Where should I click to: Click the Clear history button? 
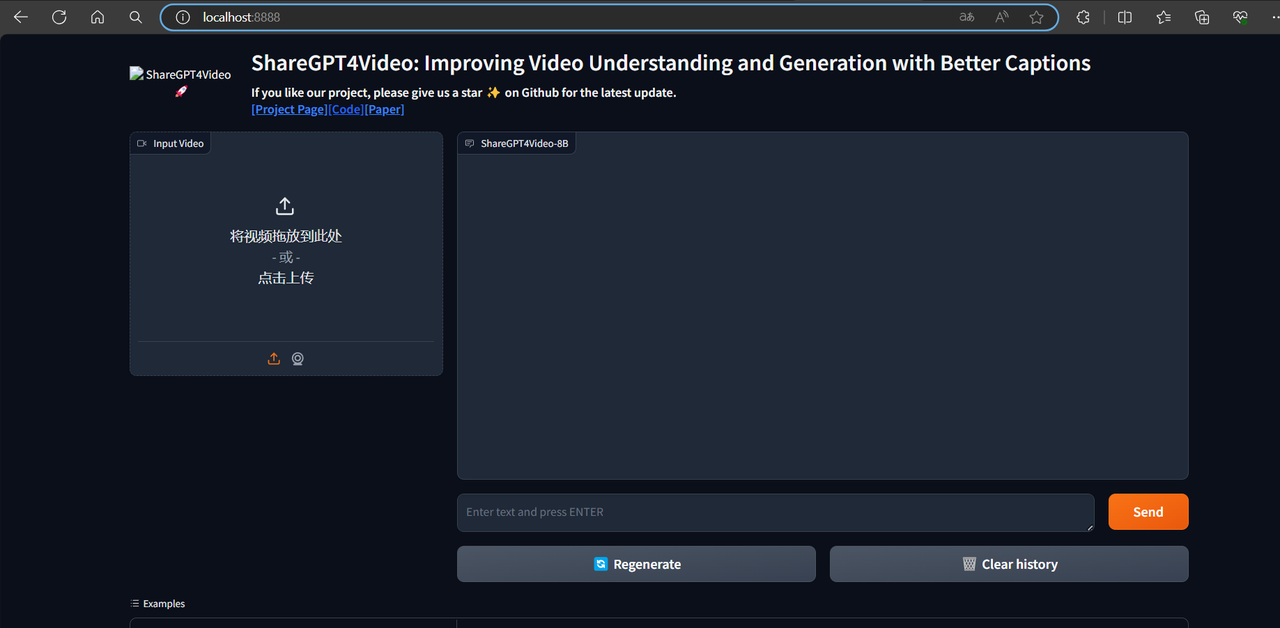pyautogui.click(x=1009, y=564)
